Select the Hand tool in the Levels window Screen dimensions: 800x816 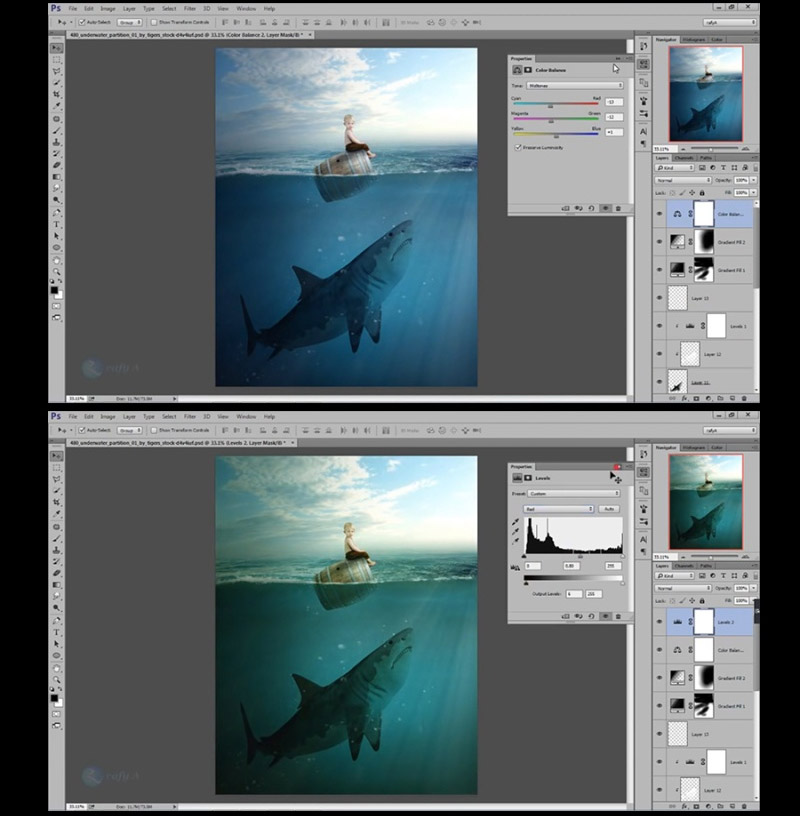56,668
